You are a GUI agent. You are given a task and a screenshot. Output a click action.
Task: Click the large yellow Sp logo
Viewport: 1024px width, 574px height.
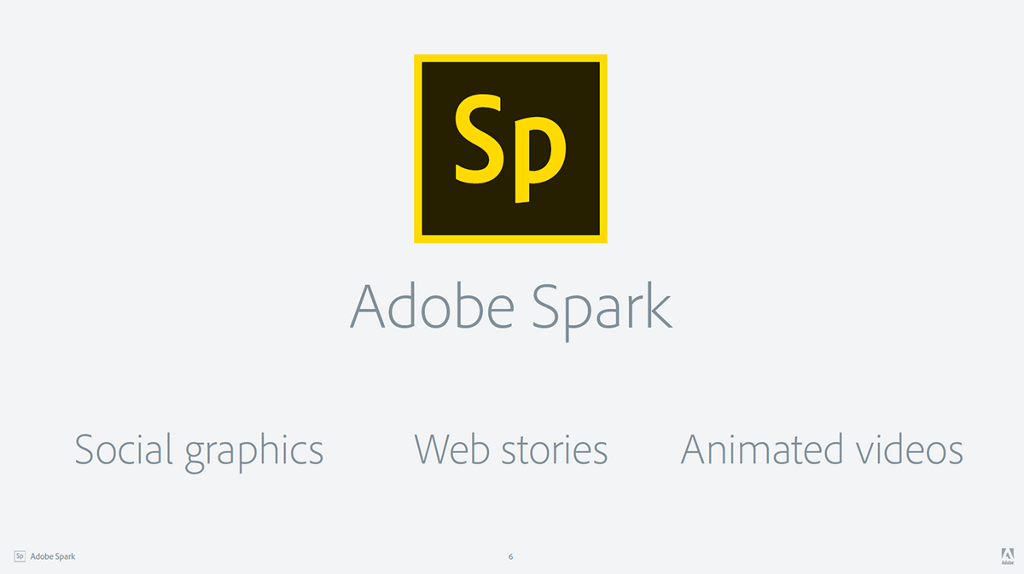[510, 148]
